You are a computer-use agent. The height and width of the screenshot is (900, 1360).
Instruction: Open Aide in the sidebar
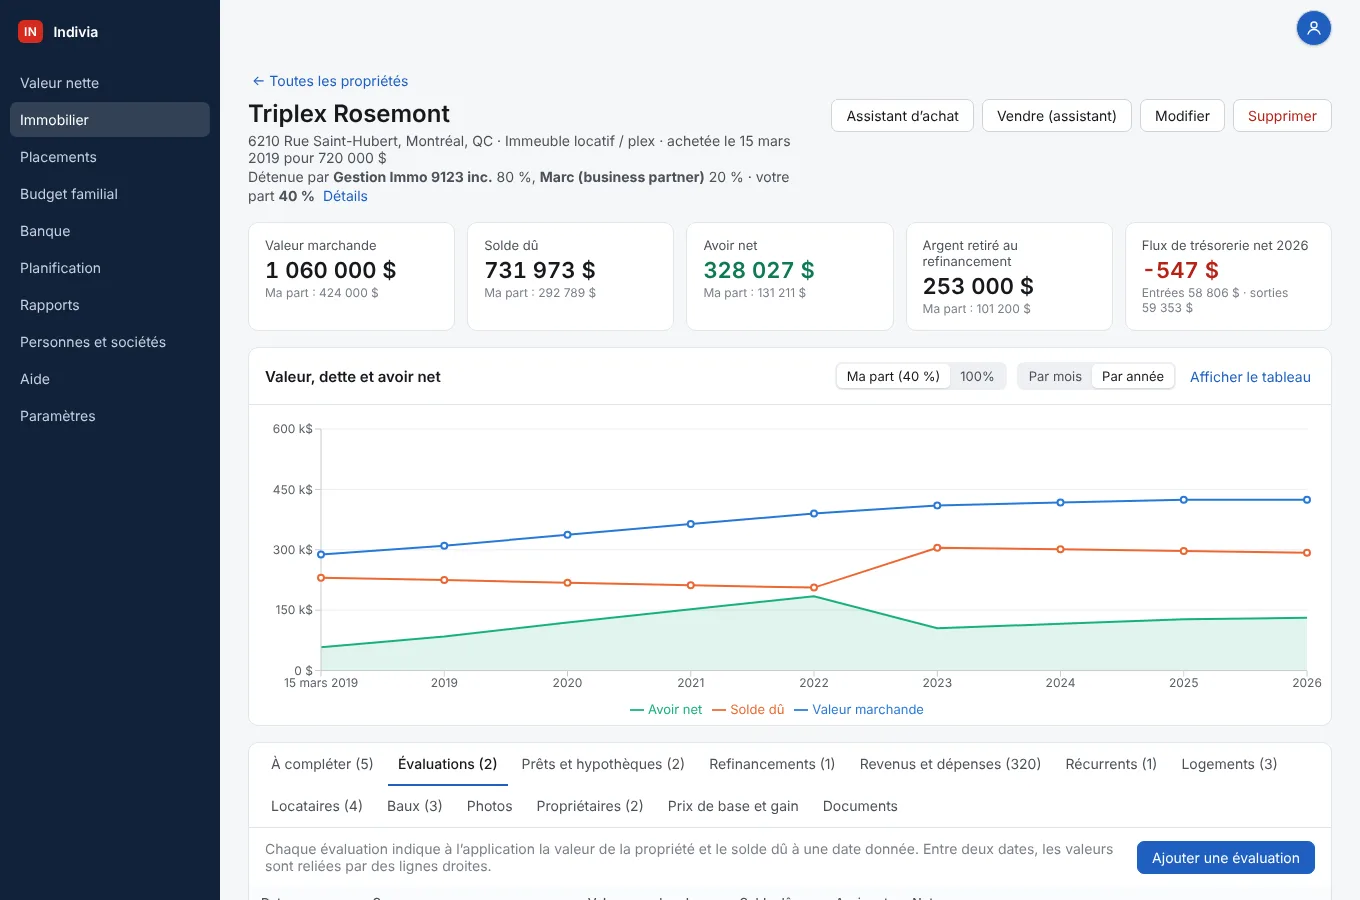coord(110,379)
